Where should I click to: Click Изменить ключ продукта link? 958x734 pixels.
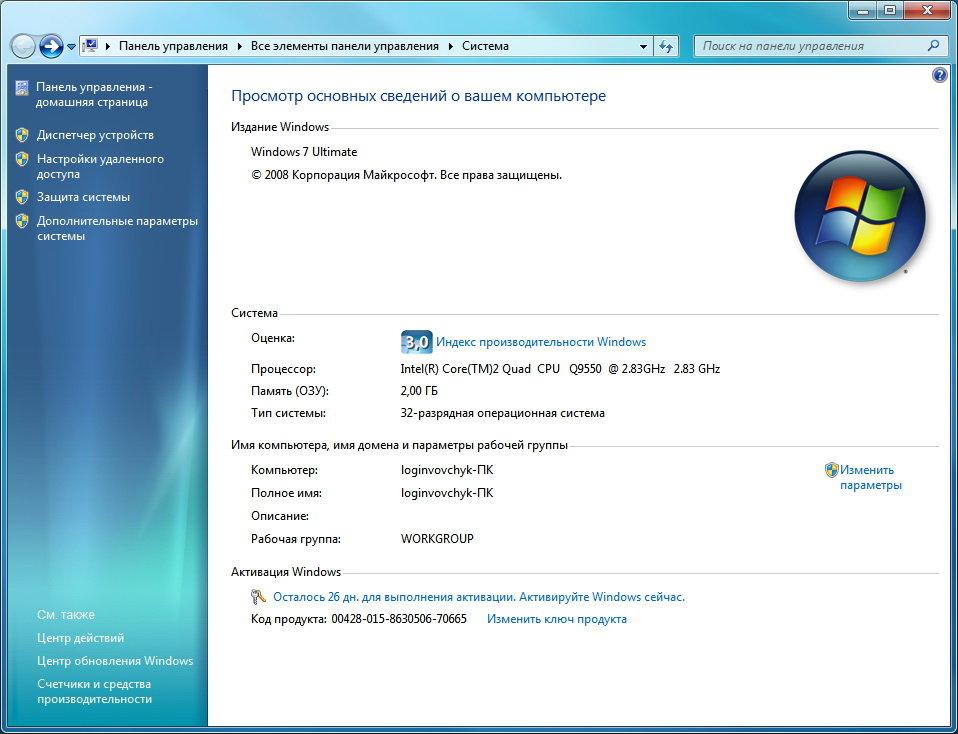tap(557, 619)
